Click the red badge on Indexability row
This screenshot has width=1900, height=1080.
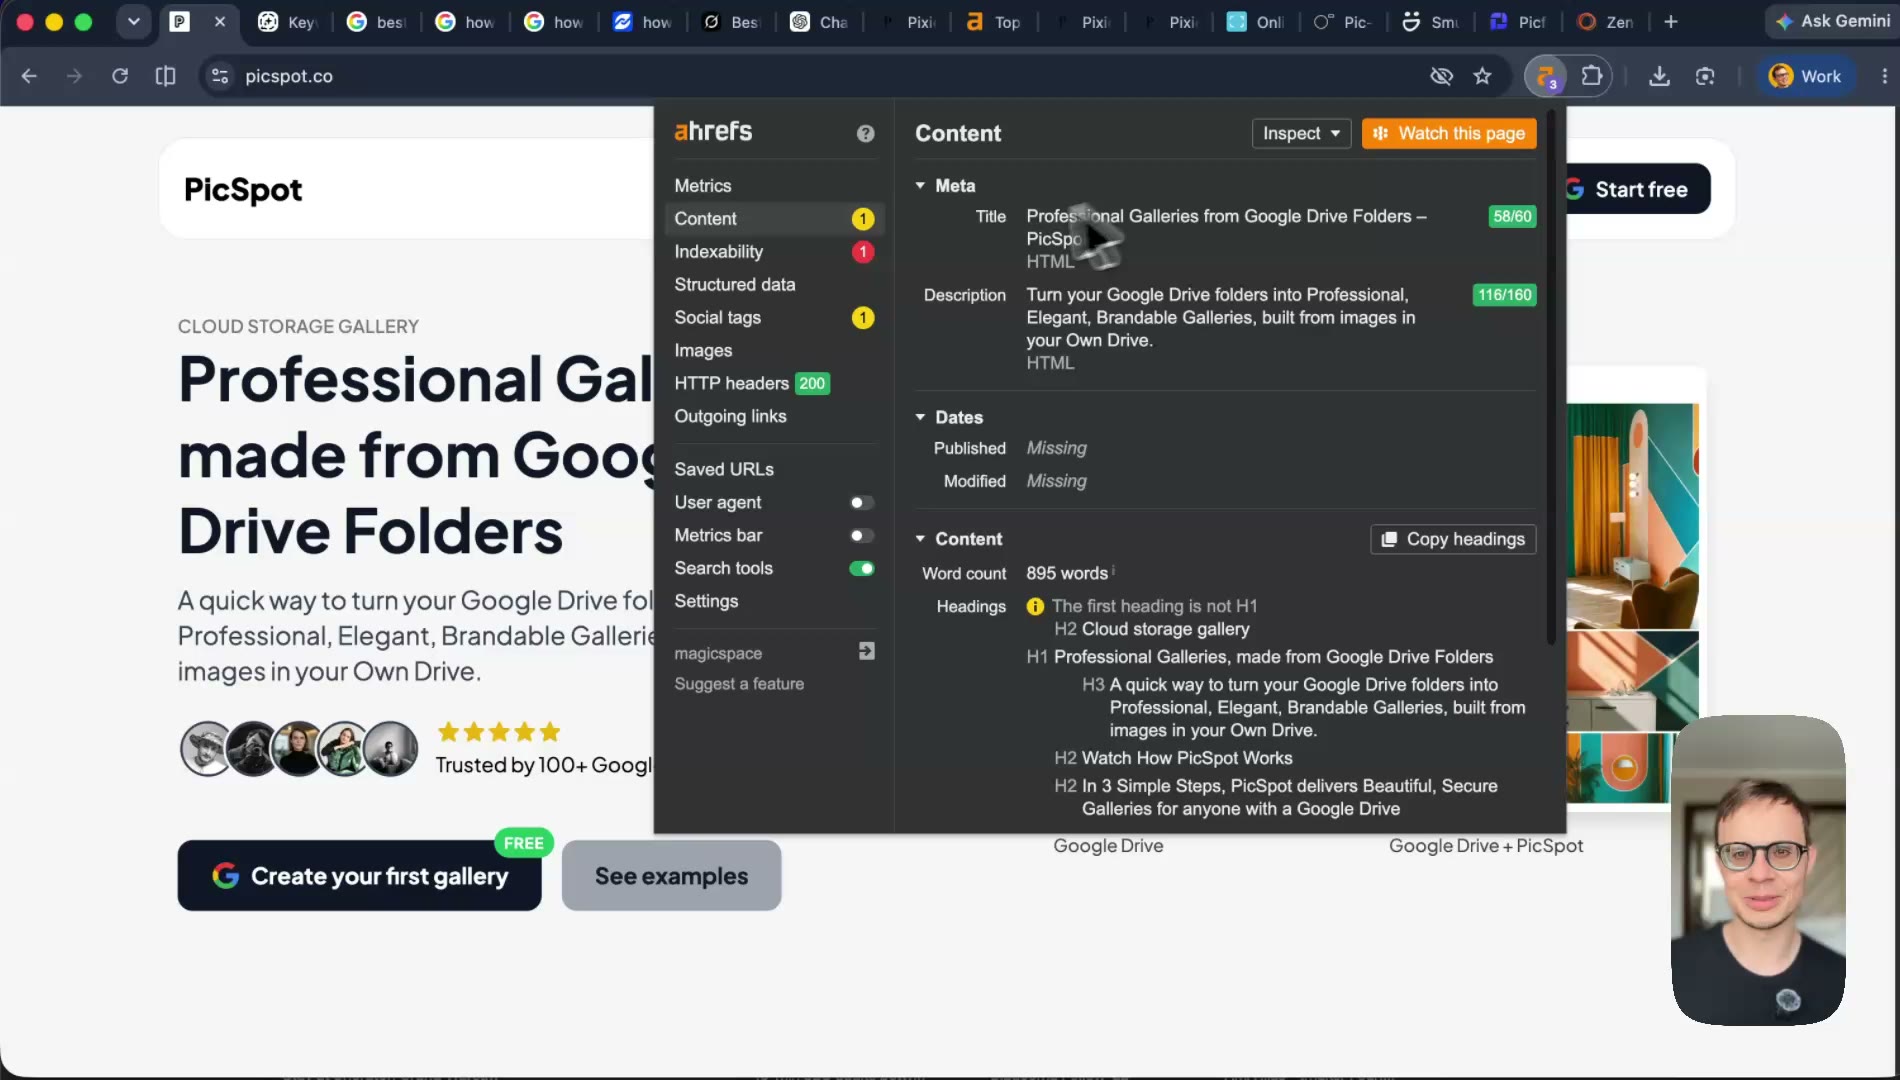click(x=863, y=252)
